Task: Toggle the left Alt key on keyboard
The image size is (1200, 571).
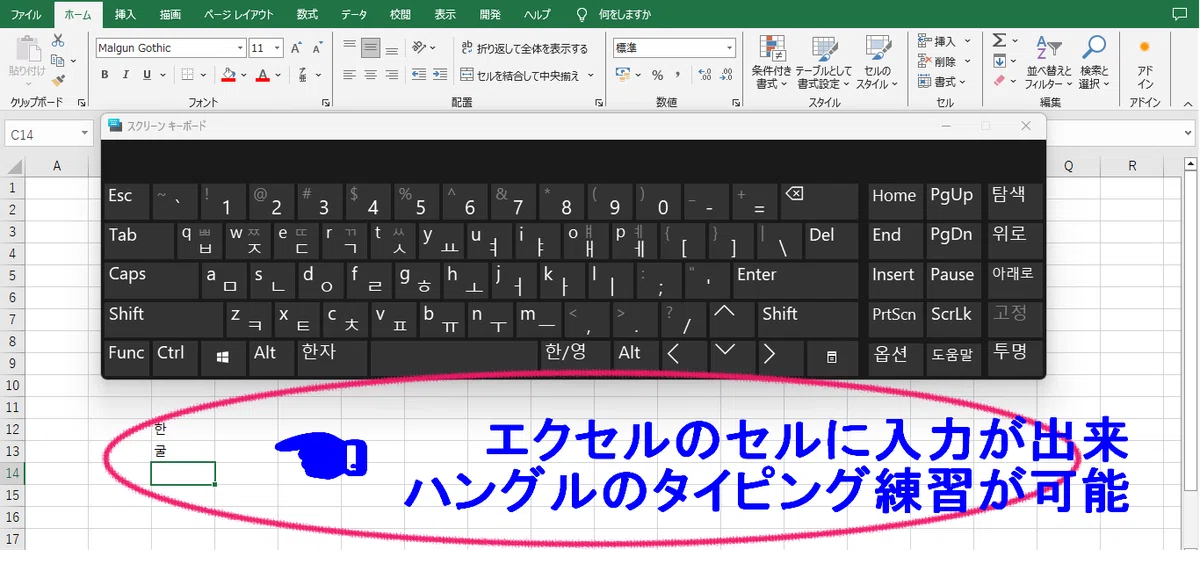Action: (x=272, y=356)
